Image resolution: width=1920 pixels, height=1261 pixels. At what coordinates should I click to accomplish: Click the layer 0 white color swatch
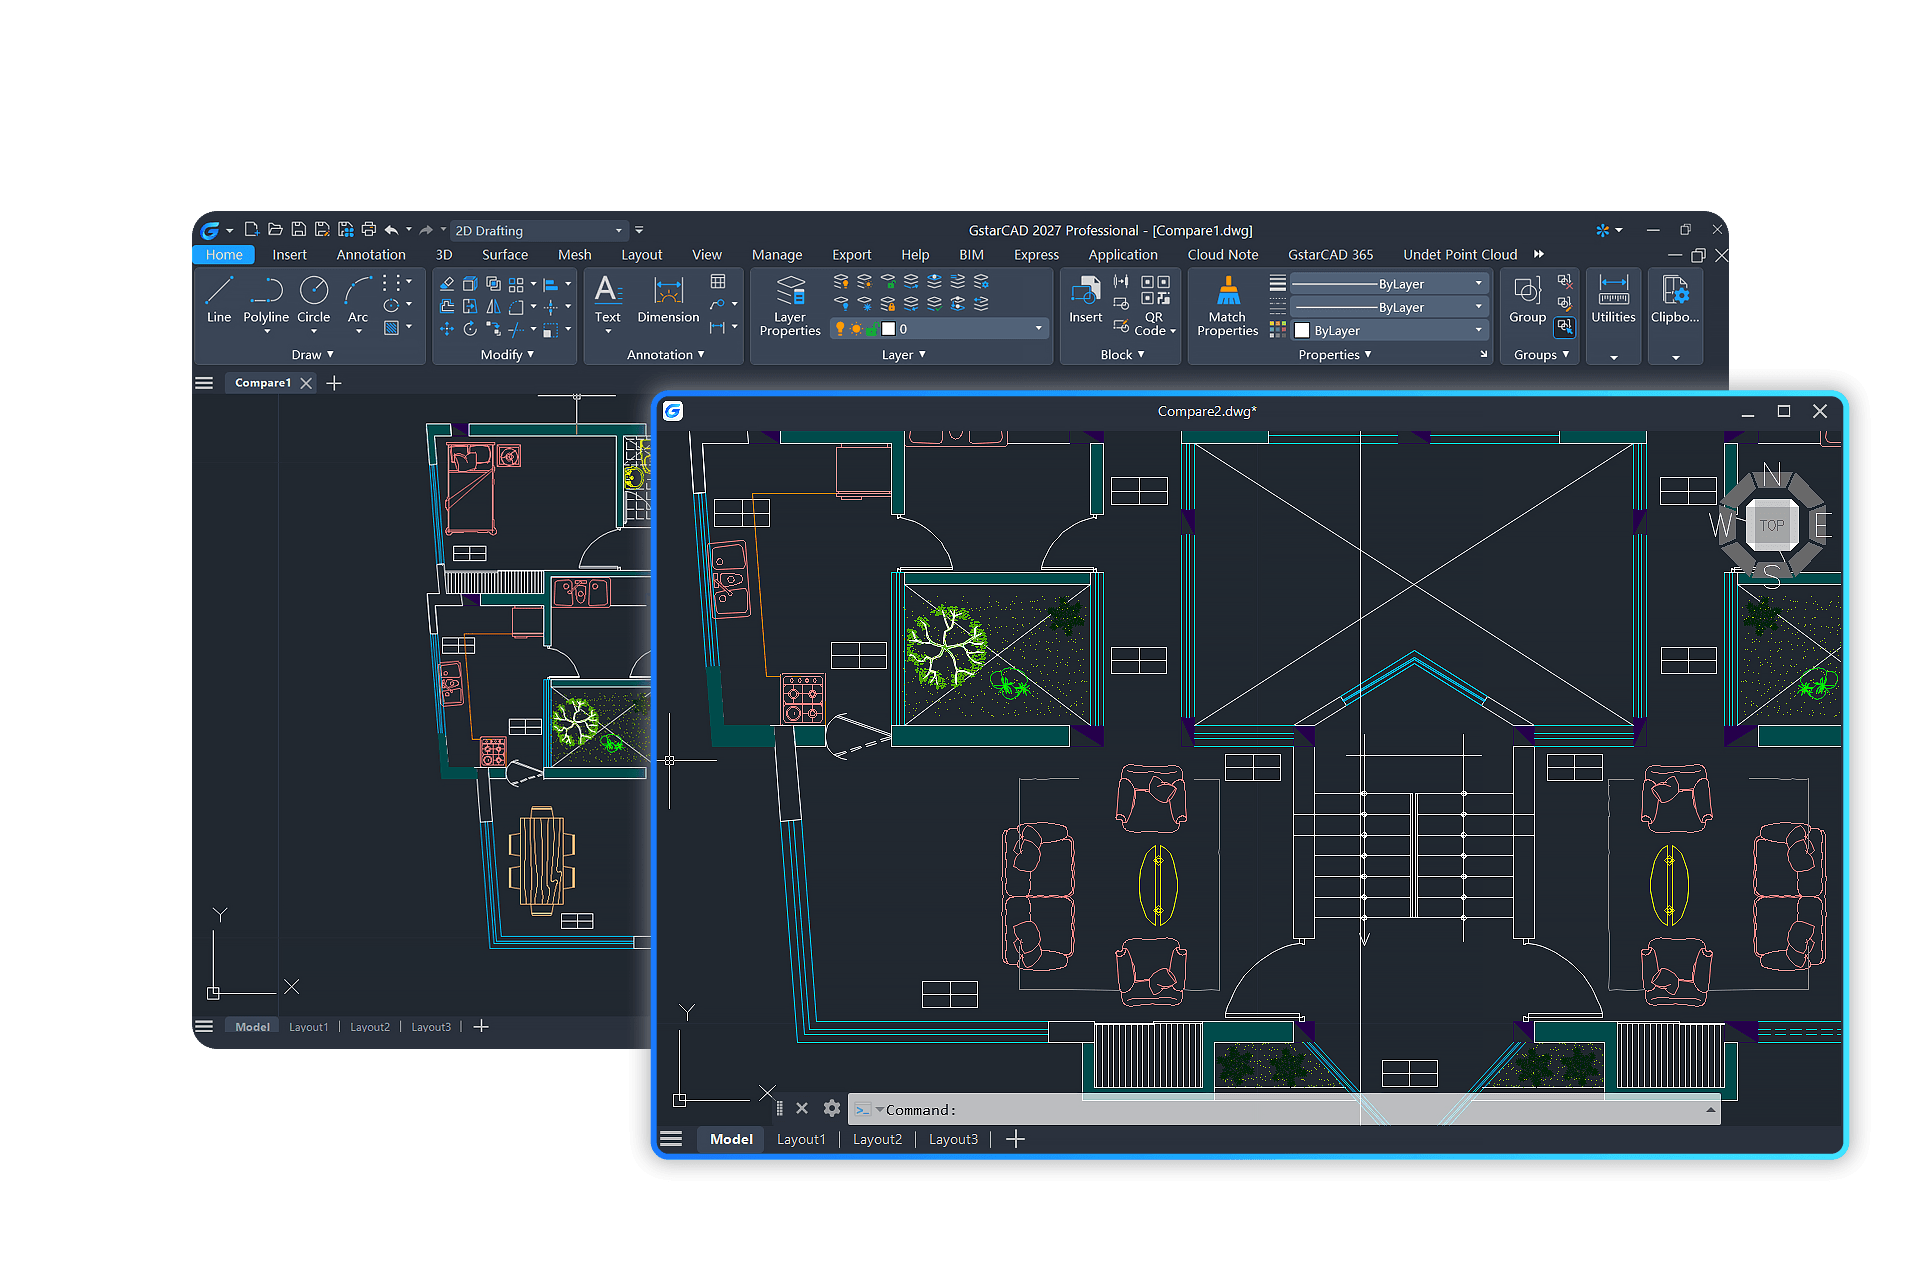pyautogui.click(x=888, y=329)
